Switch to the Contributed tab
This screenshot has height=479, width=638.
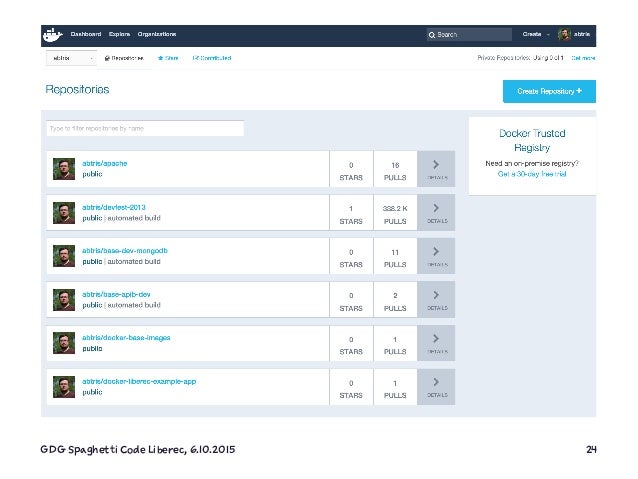(x=212, y=58)
